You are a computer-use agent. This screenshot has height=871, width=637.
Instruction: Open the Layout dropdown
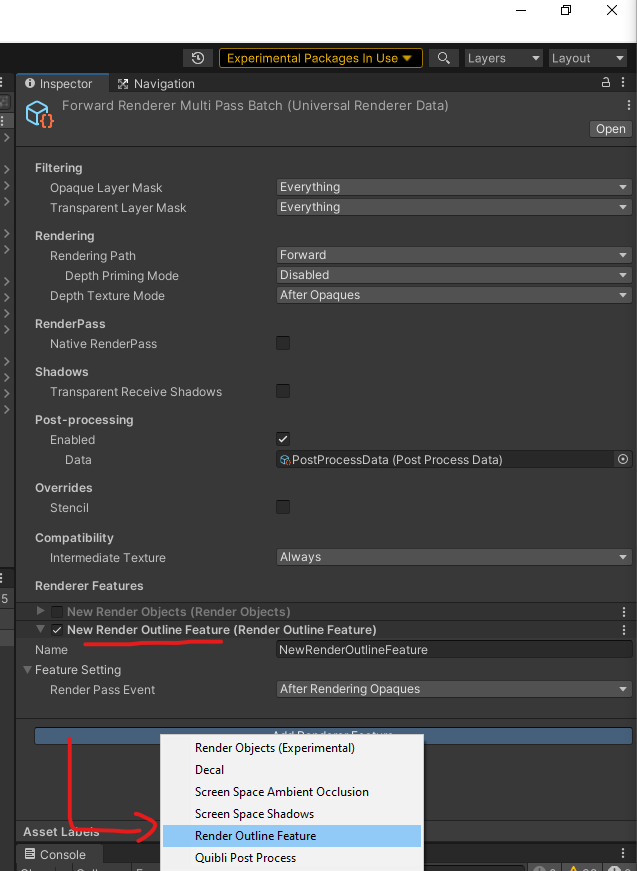588,58
